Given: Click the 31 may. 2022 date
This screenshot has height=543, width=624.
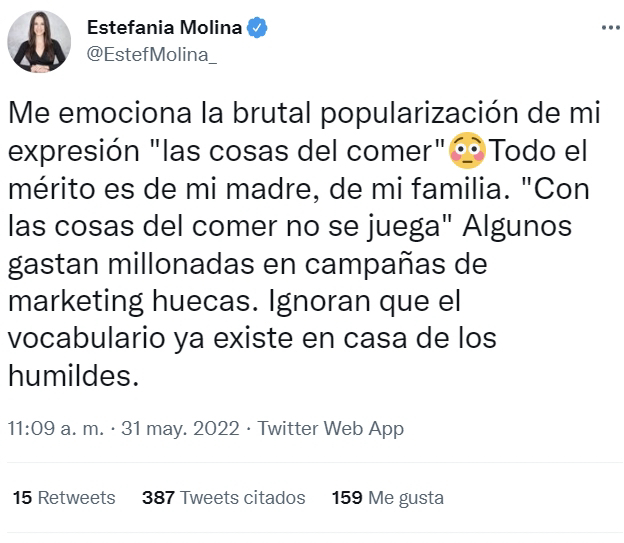Looking at the screenshot, I should click(180, 429).
